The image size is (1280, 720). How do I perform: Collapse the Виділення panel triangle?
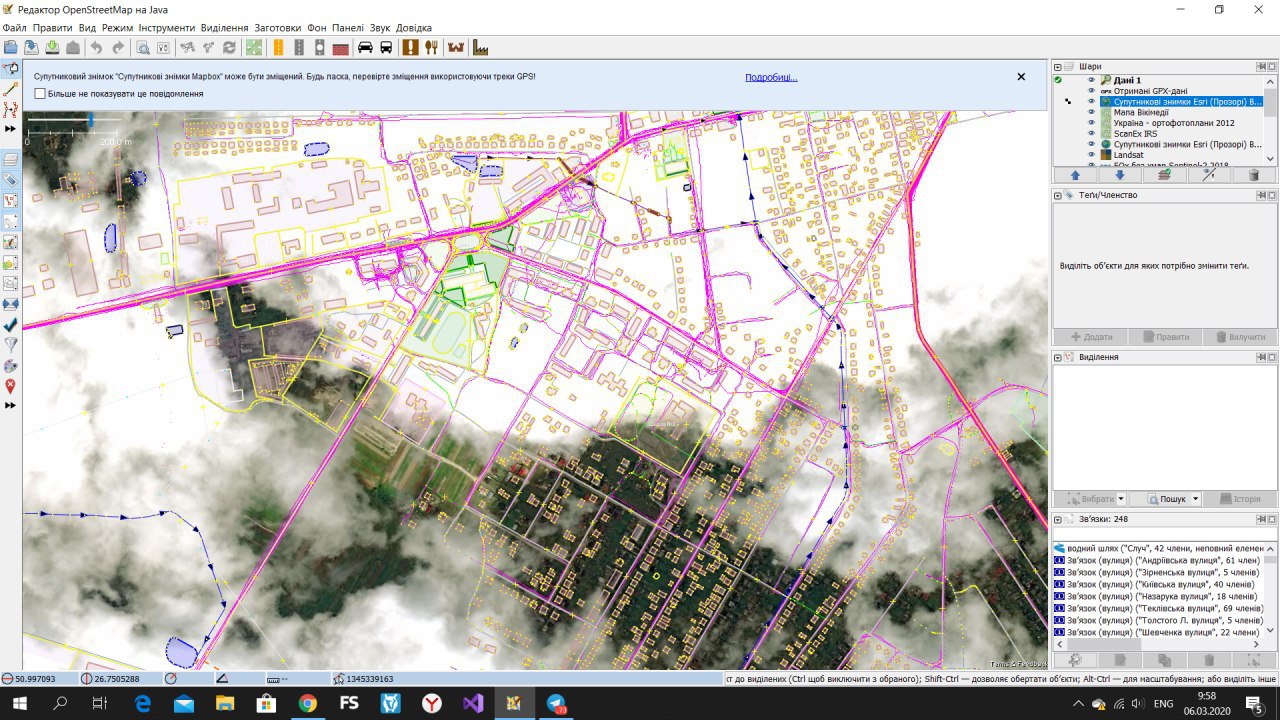(x=1058, y=357)
